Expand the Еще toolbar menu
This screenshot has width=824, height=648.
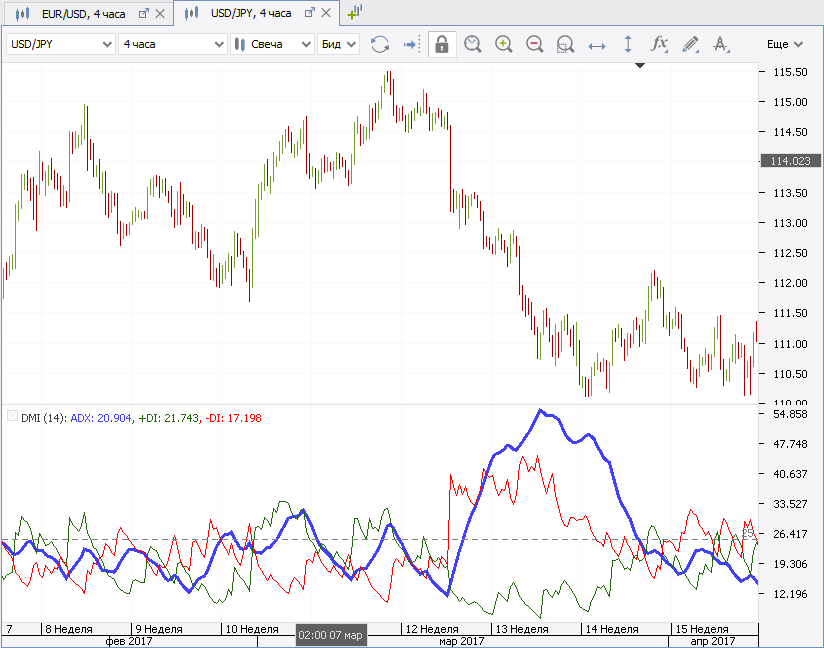pyautogui.click(x=784, y=44)
